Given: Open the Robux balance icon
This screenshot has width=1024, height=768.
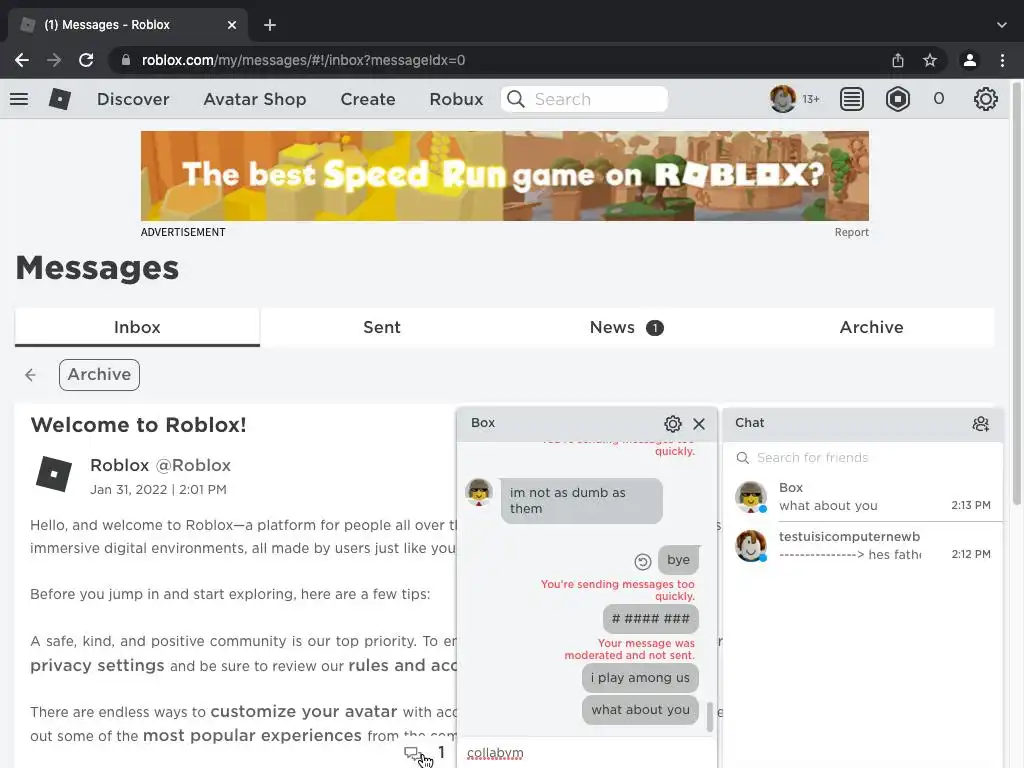Looking at the screenshot, I should tap(898, 99).
